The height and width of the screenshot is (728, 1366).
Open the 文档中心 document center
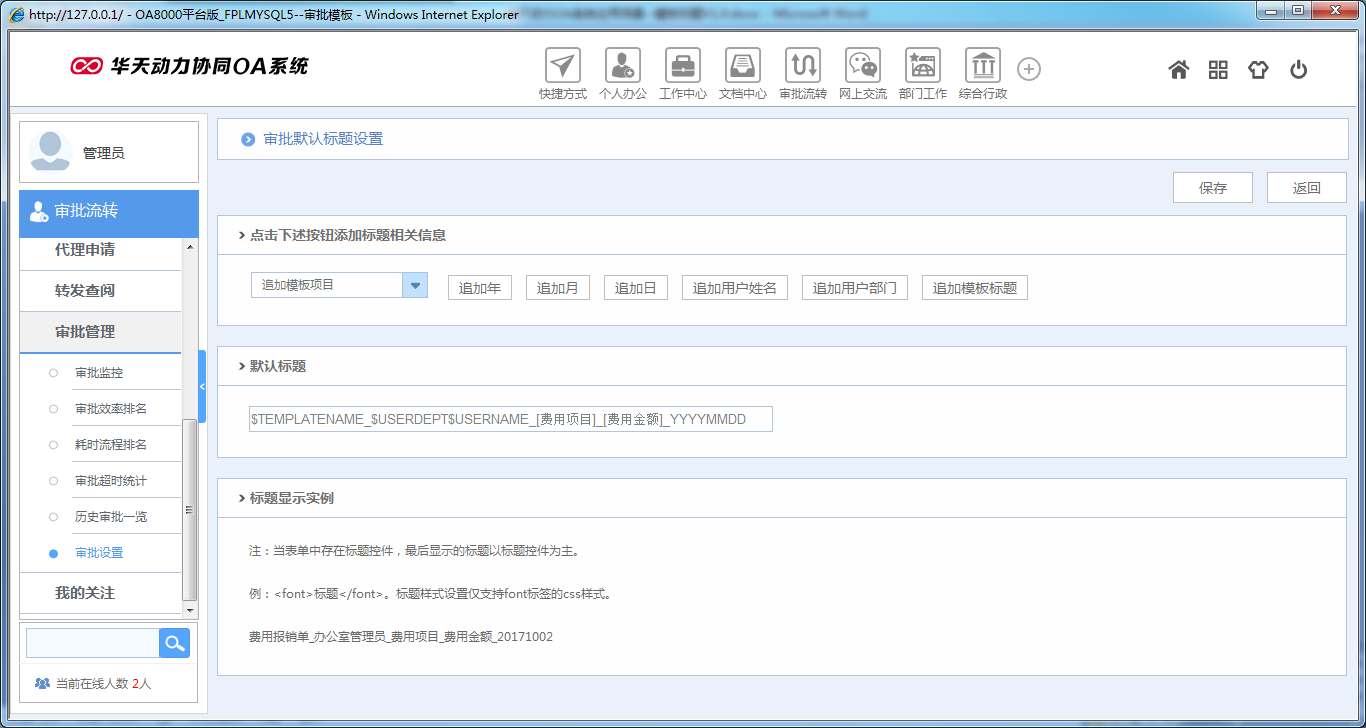click(742, 68)
